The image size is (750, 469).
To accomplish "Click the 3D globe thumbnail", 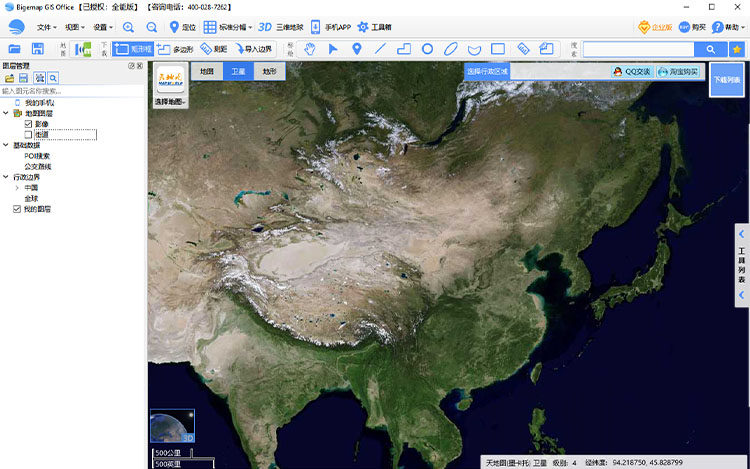I will [x=172, y=425].
